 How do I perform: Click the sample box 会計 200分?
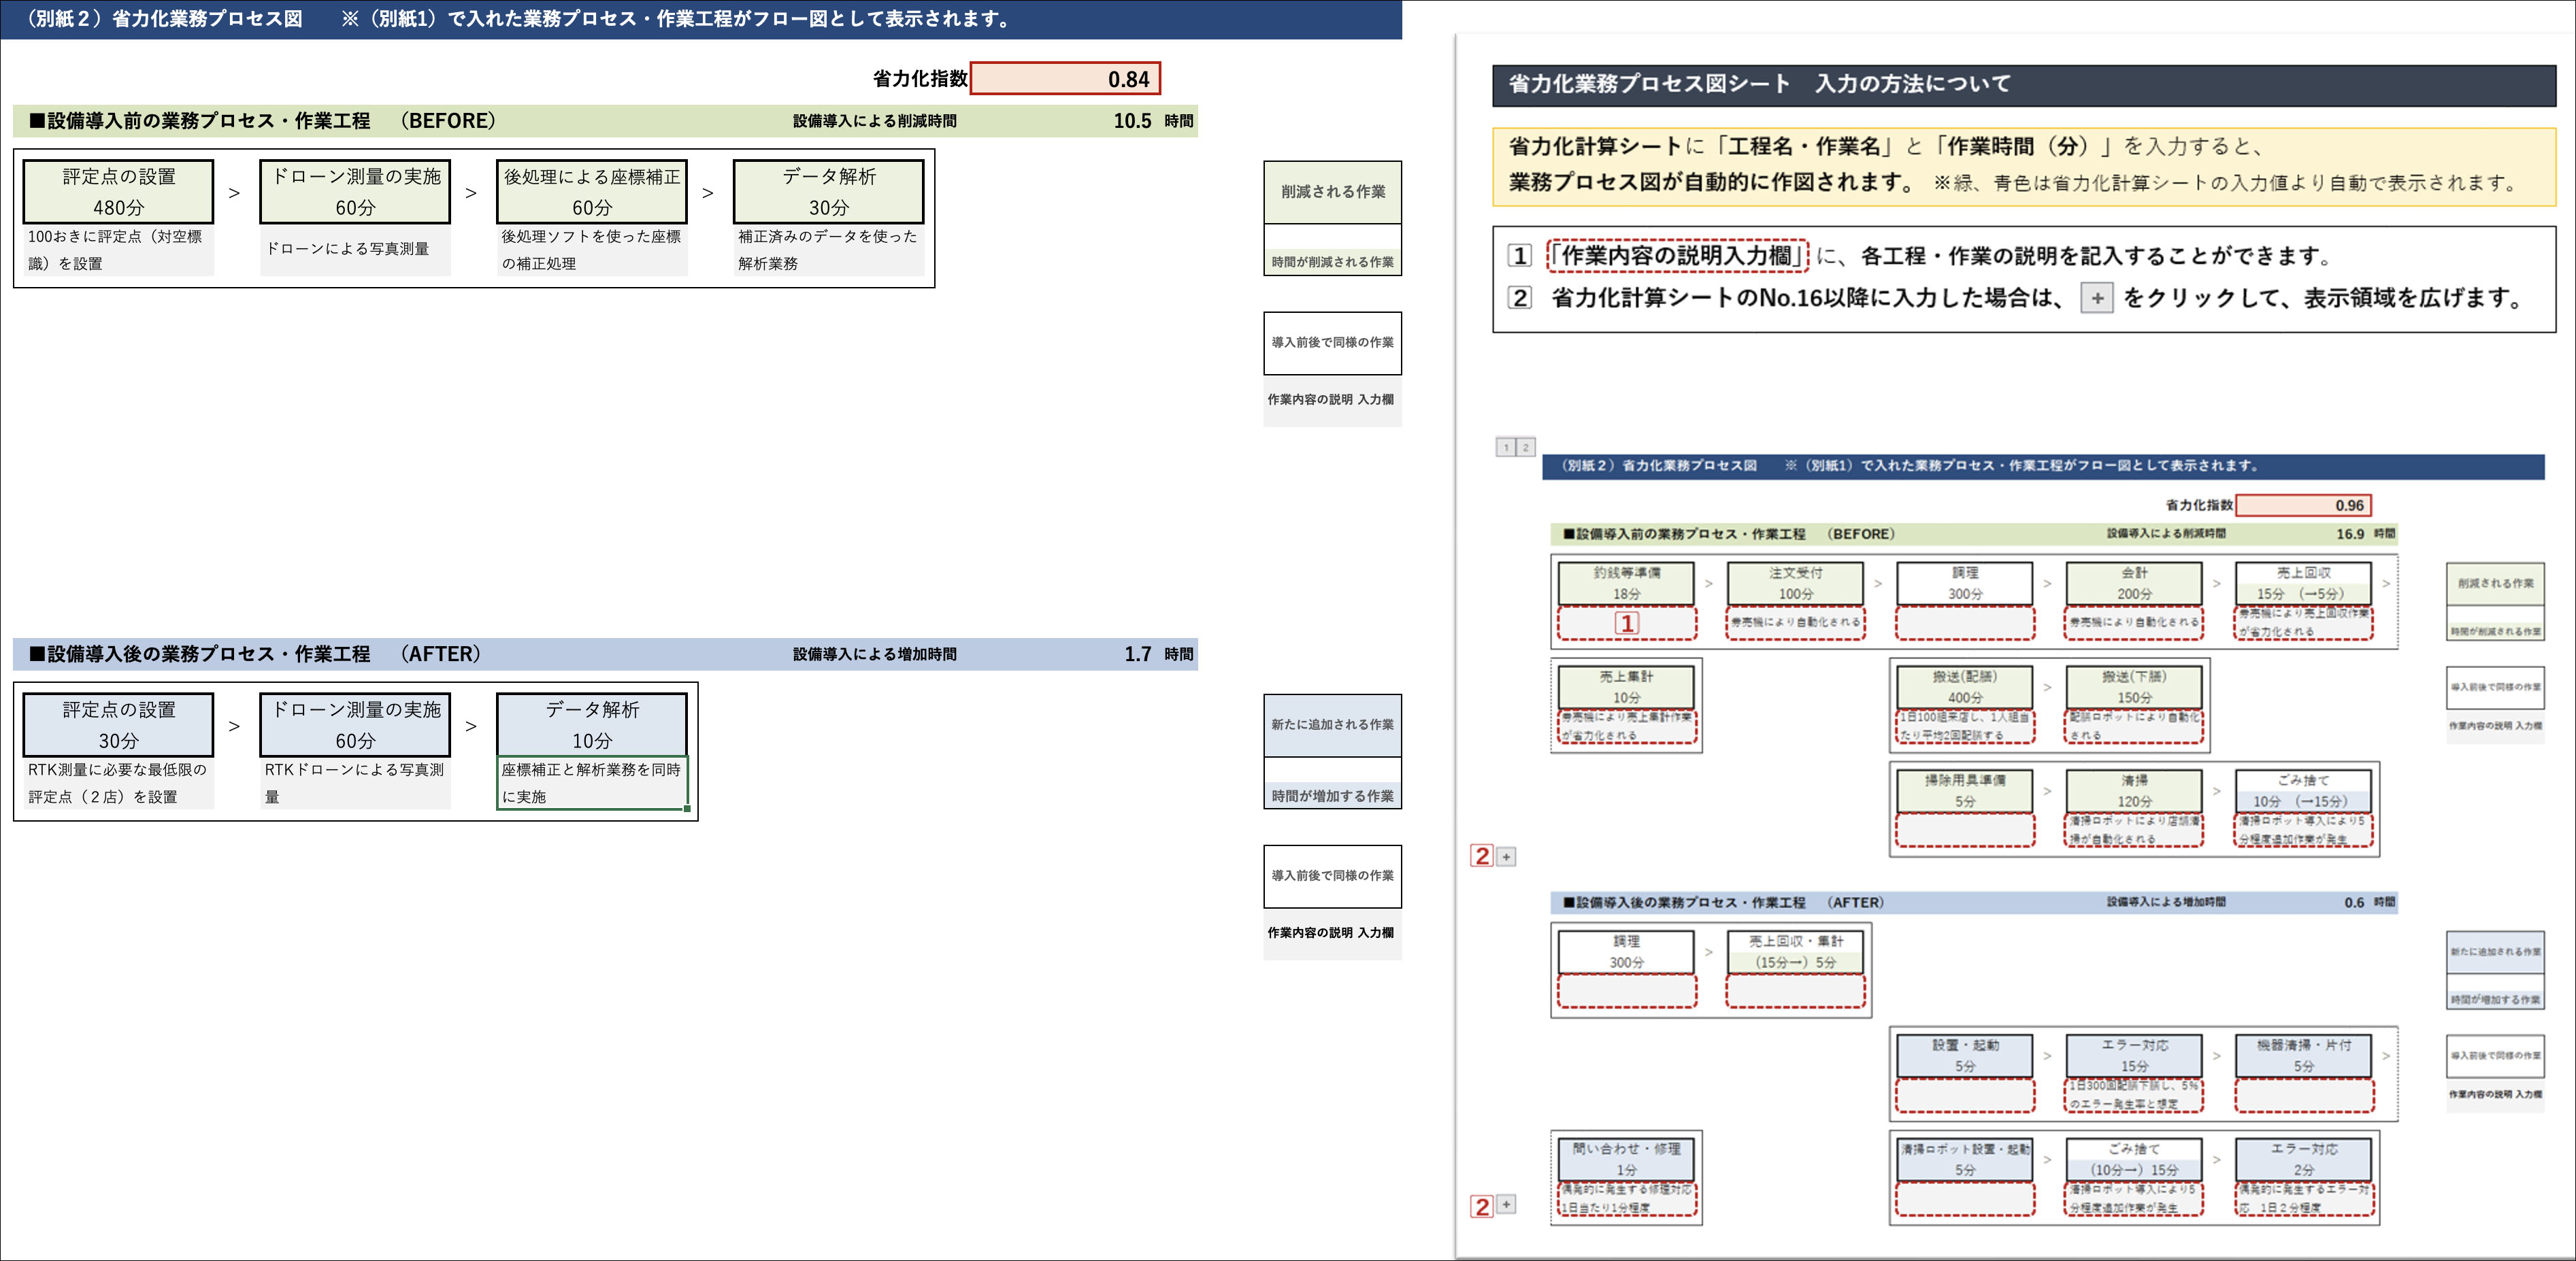(x=2134, y=583)
